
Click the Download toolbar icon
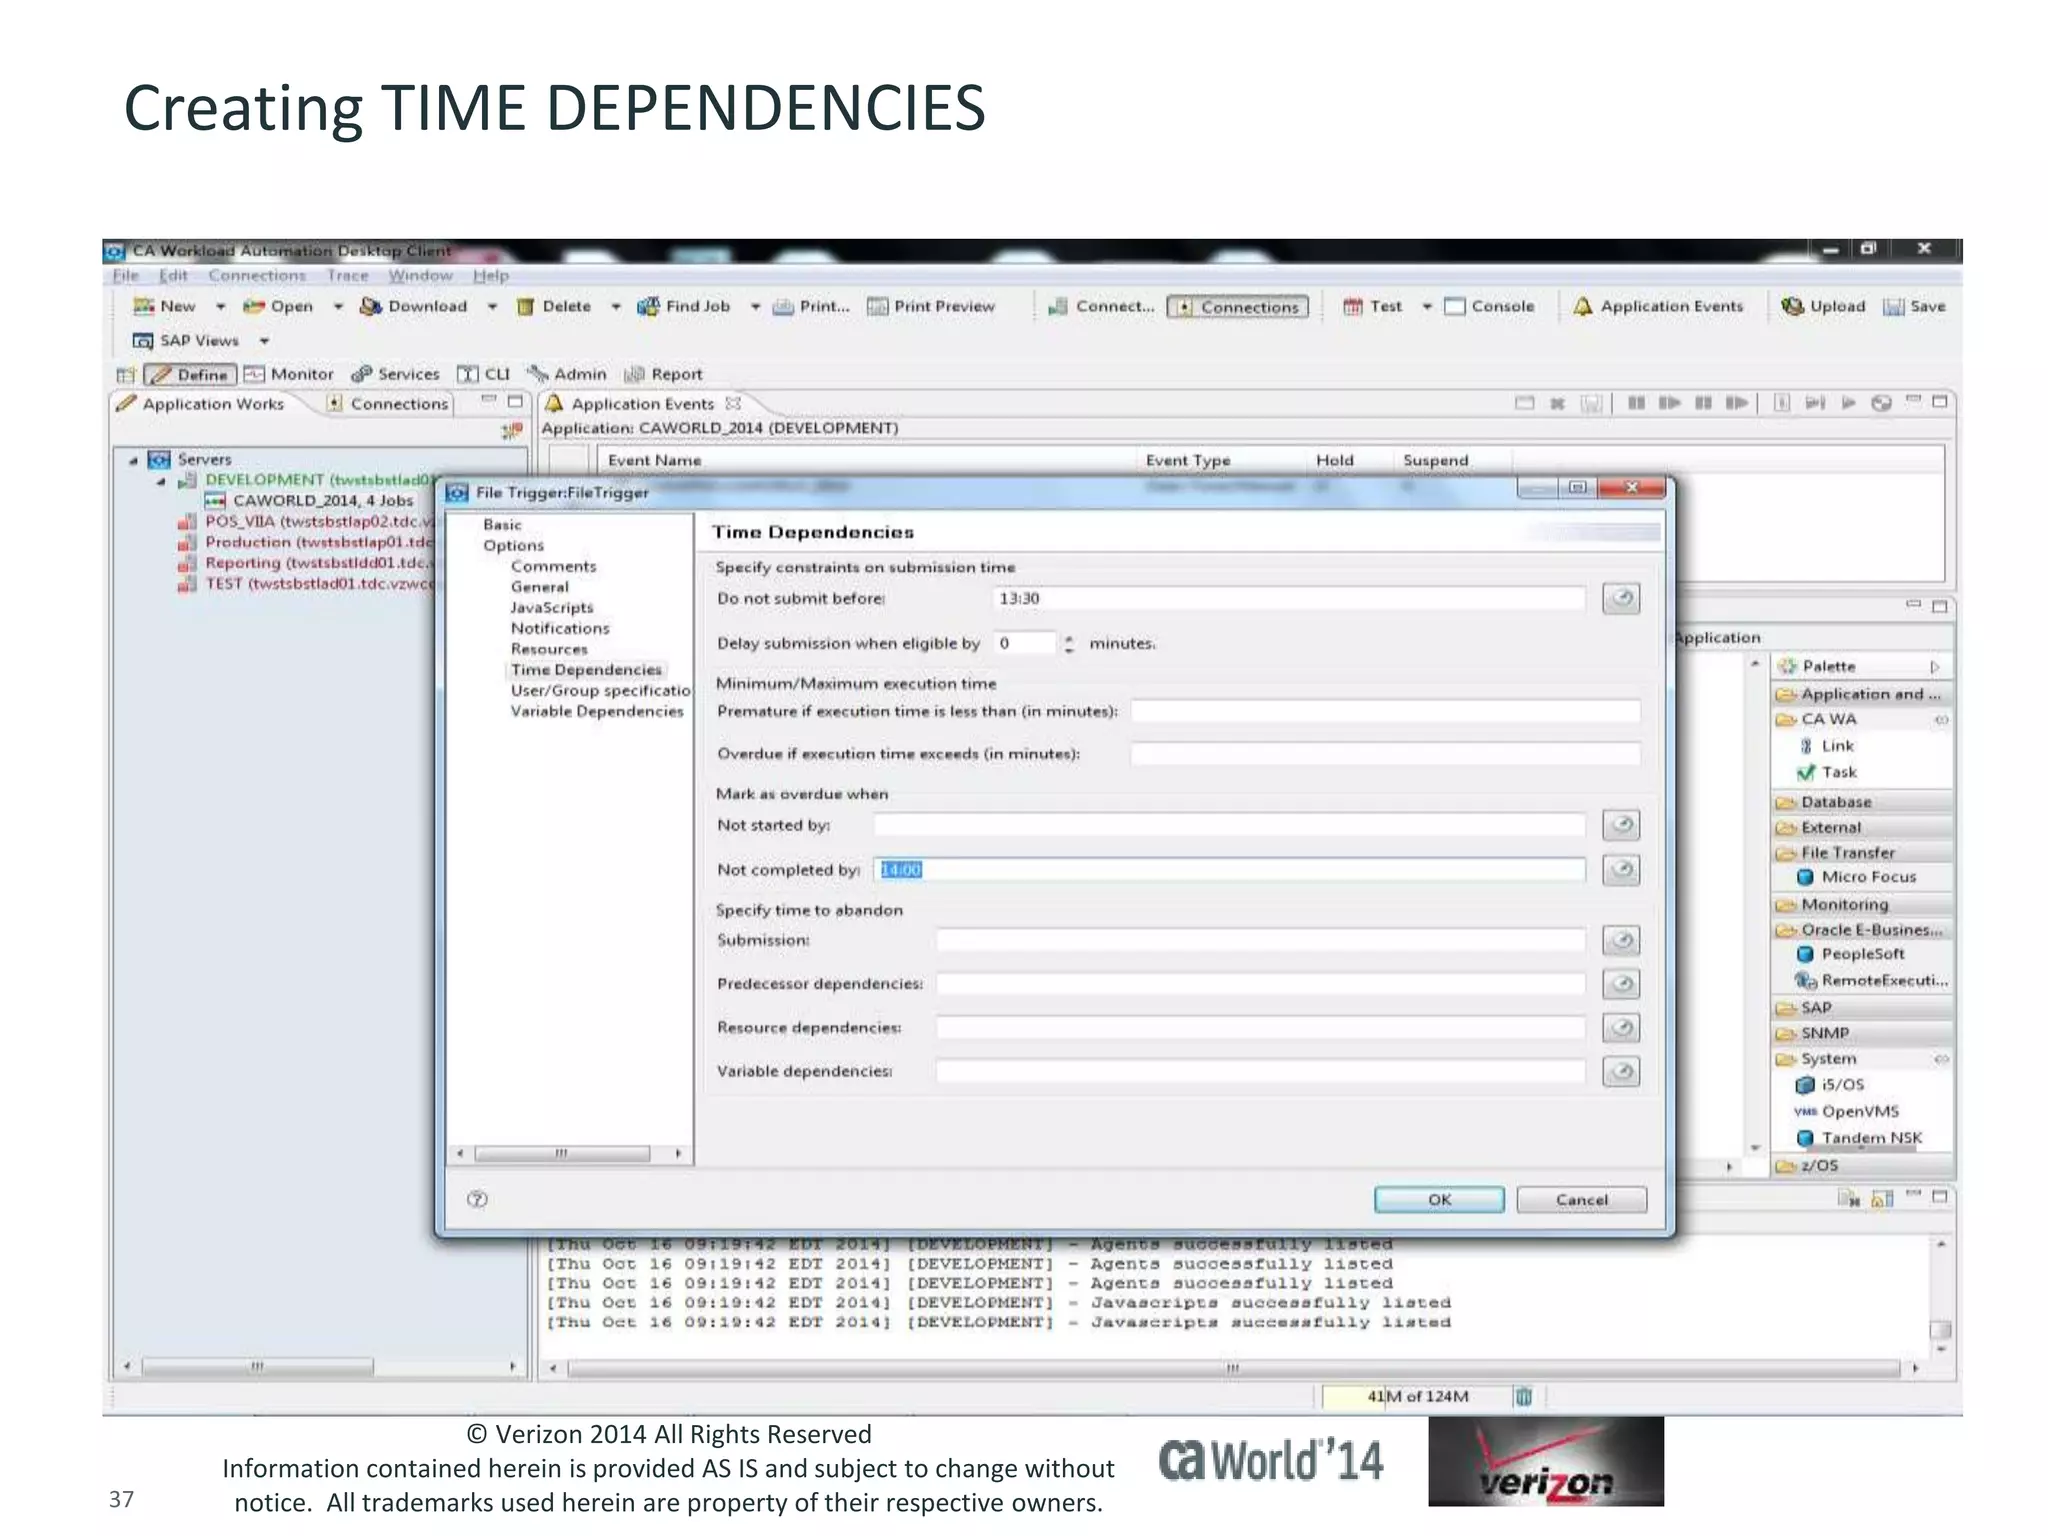click(x=371, y=306)
